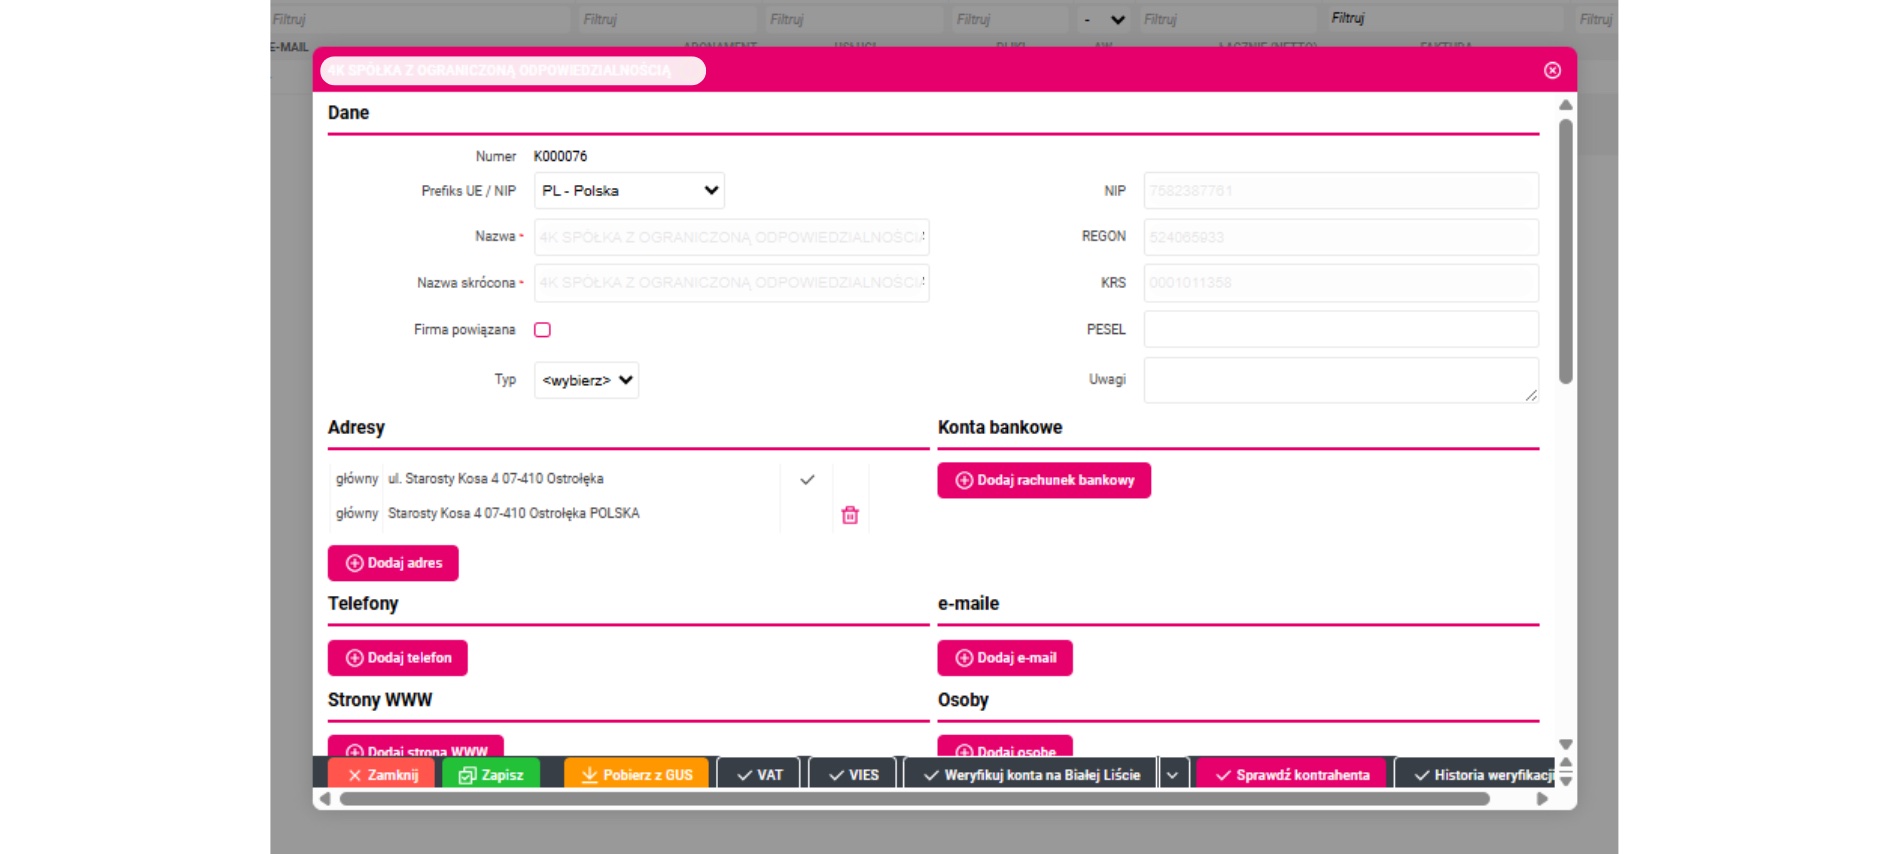Click the plus icon in Dodaj adres
This screenshot has width=1889, height=854.
coord(354,563)
